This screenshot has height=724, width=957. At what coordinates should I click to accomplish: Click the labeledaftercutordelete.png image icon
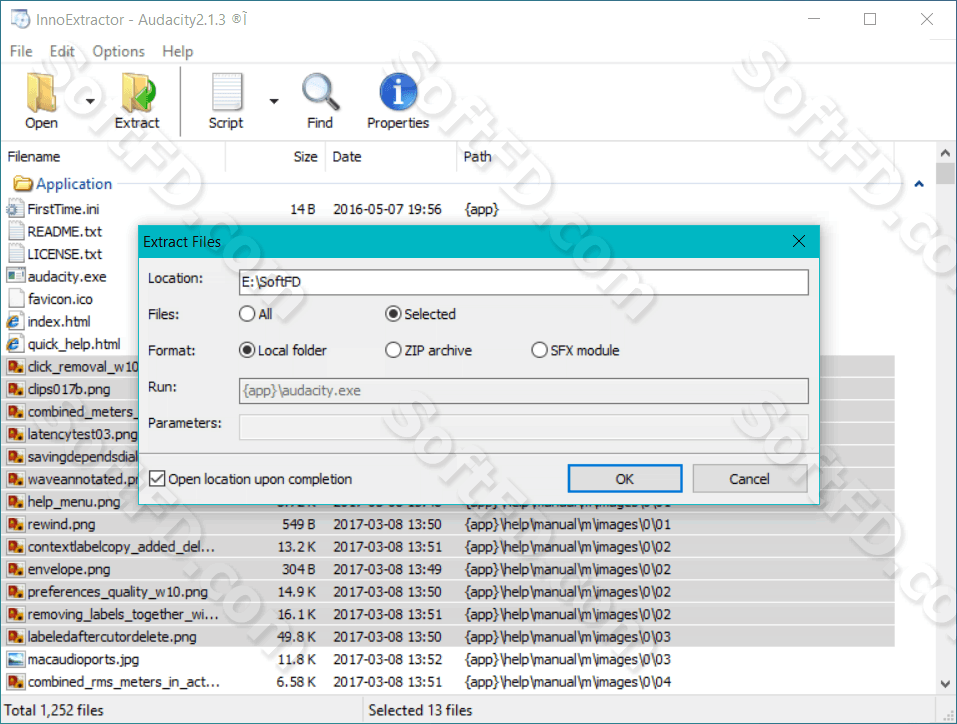(15, 637)
